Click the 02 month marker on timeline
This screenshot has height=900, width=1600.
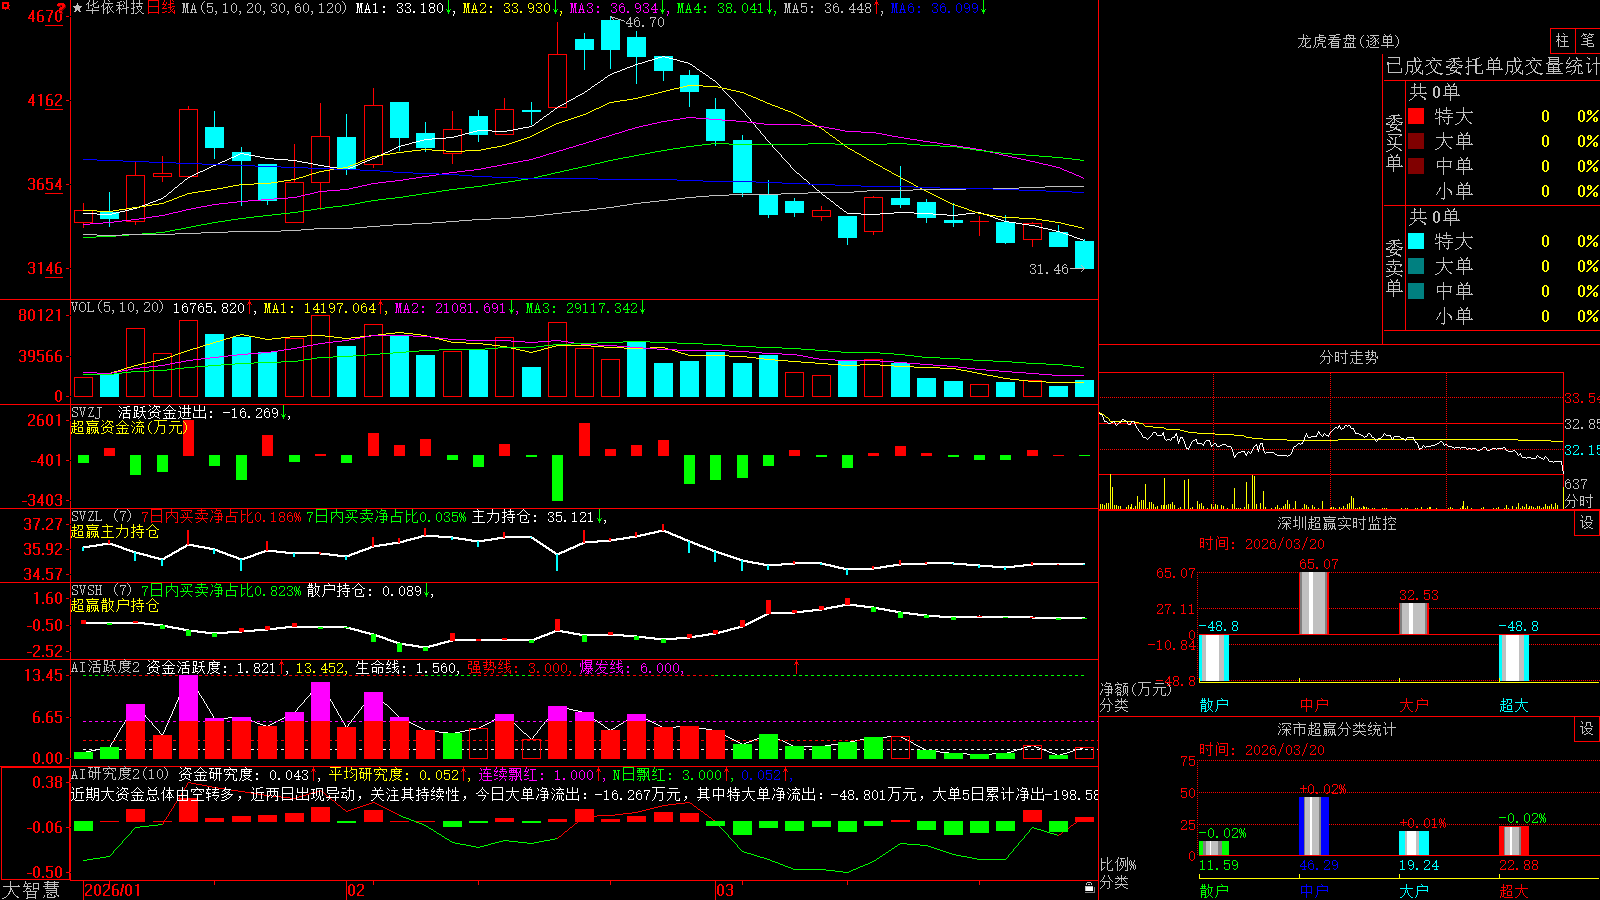[356, 890]
